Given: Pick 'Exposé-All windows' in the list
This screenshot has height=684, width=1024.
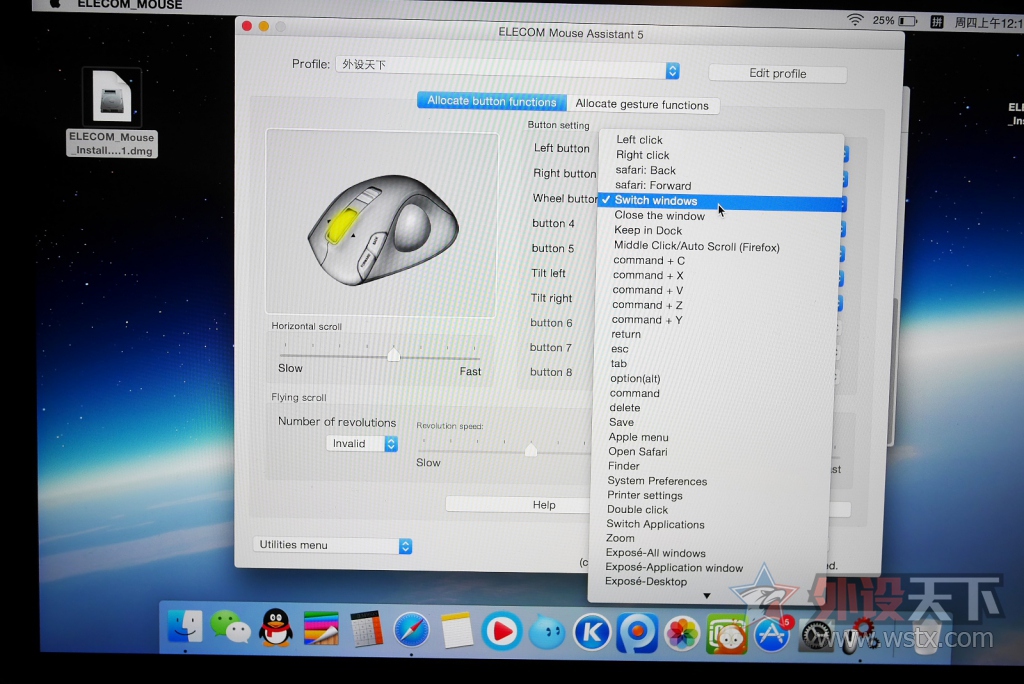Looking at the screenshot, I should click(x=655, y=553).
